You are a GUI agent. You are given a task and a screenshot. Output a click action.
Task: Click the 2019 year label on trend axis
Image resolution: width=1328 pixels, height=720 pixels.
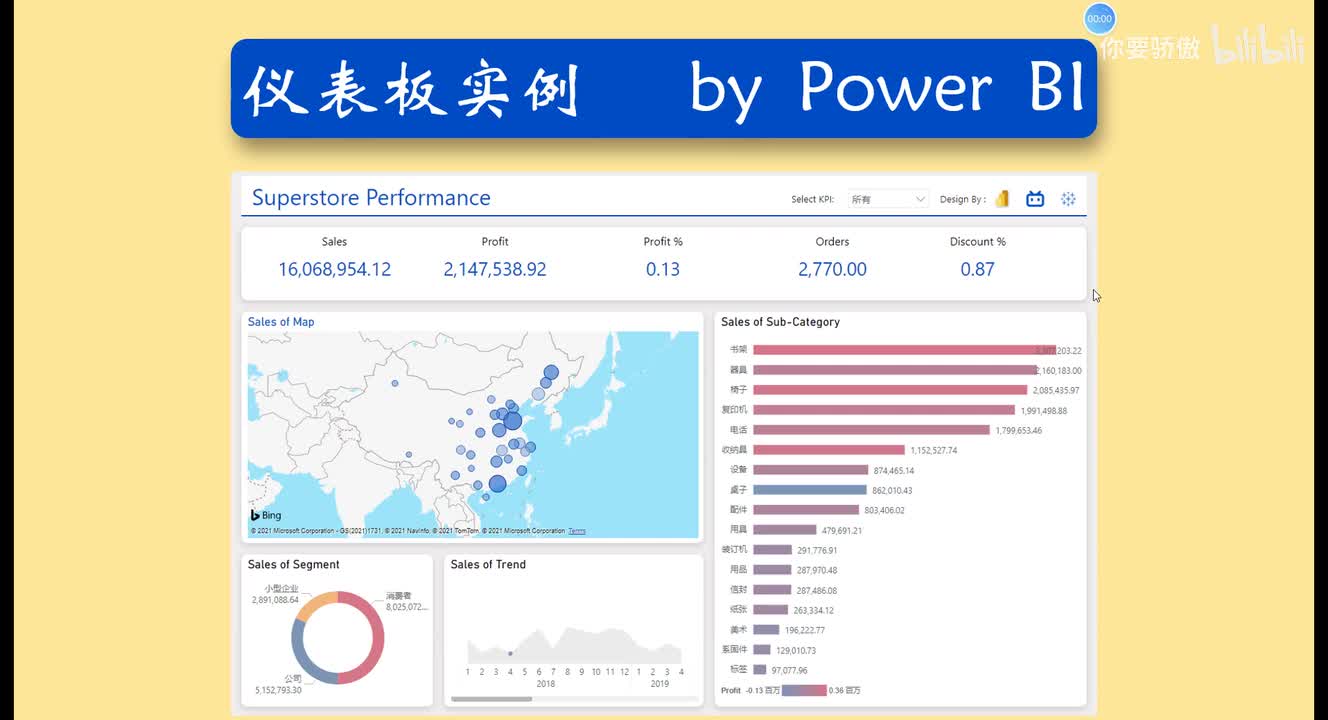pos(660,684)
